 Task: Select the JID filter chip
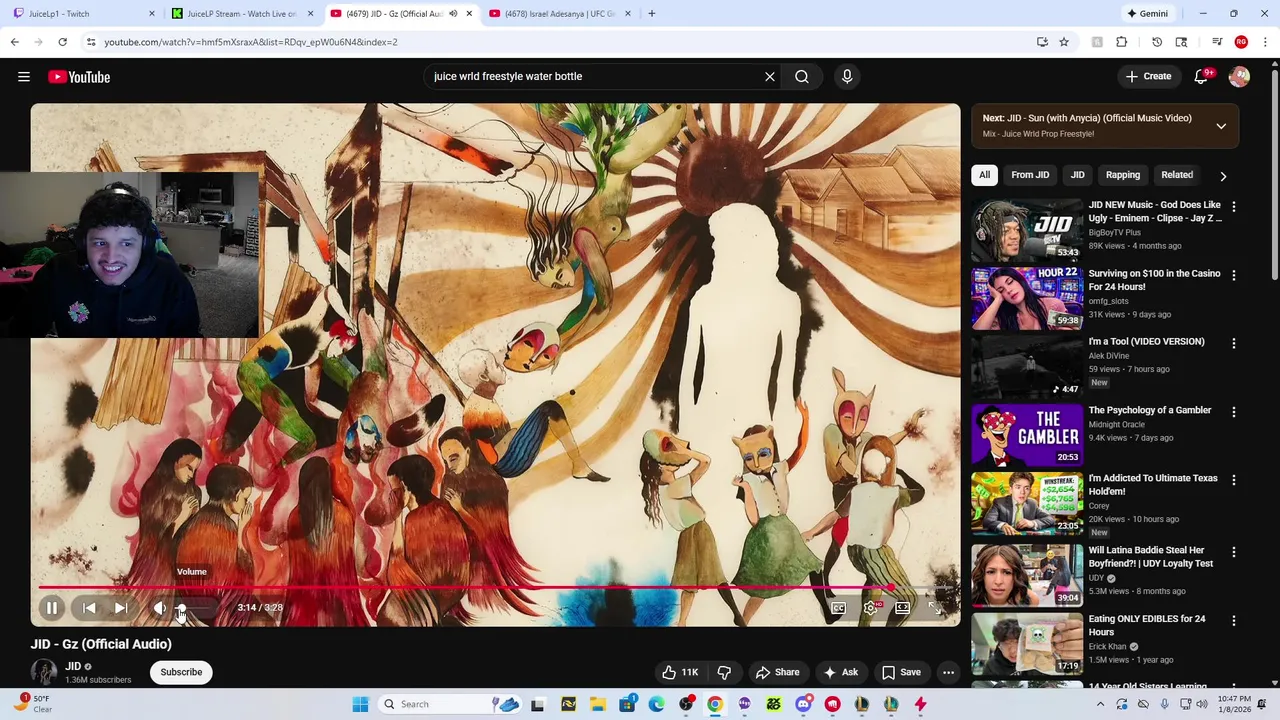coord(1077,175)
